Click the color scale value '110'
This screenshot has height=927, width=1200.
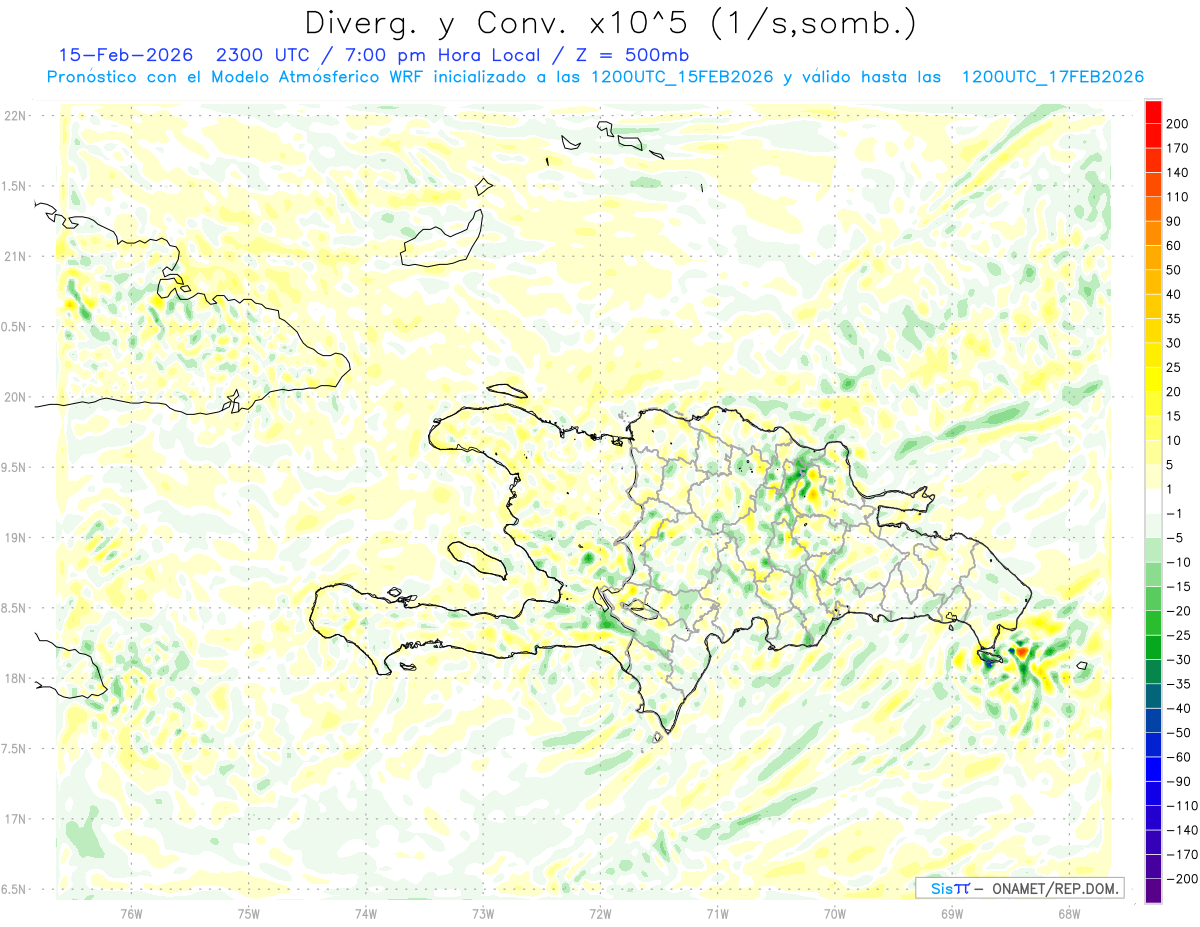click(1178, 198)
